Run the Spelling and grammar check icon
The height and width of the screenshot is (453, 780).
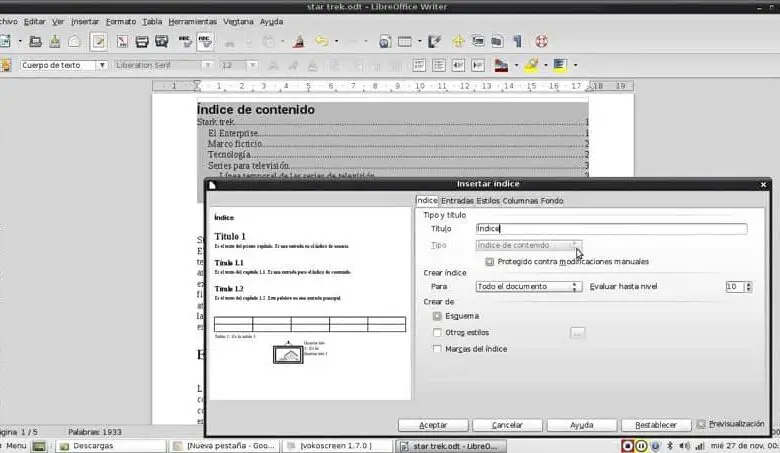click(x=185, y=42)
